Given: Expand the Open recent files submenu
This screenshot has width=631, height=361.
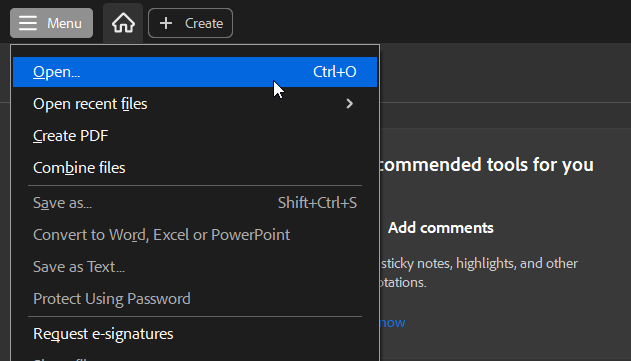Looking at the screenshot, I should coord(195,104).
